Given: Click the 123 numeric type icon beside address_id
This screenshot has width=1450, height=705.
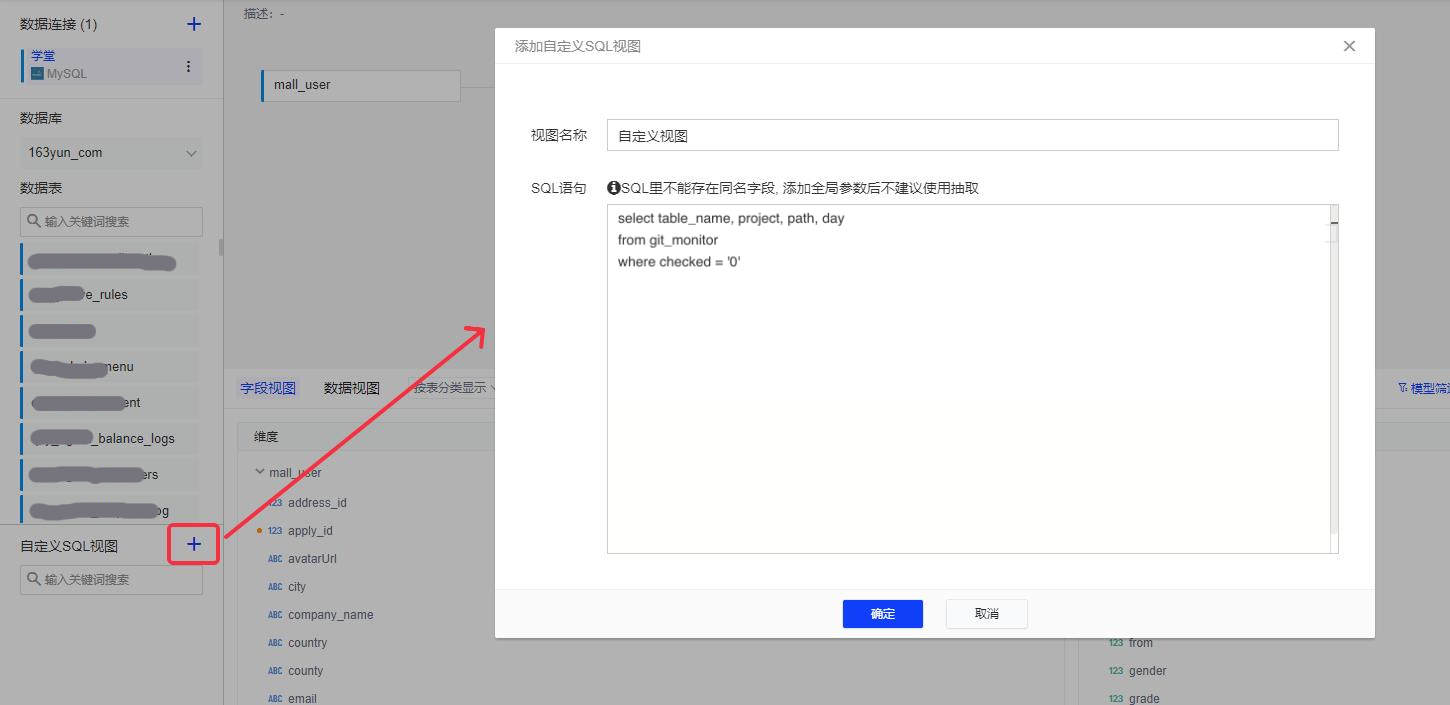Looking at the screenshot, I should pos(274,502).
